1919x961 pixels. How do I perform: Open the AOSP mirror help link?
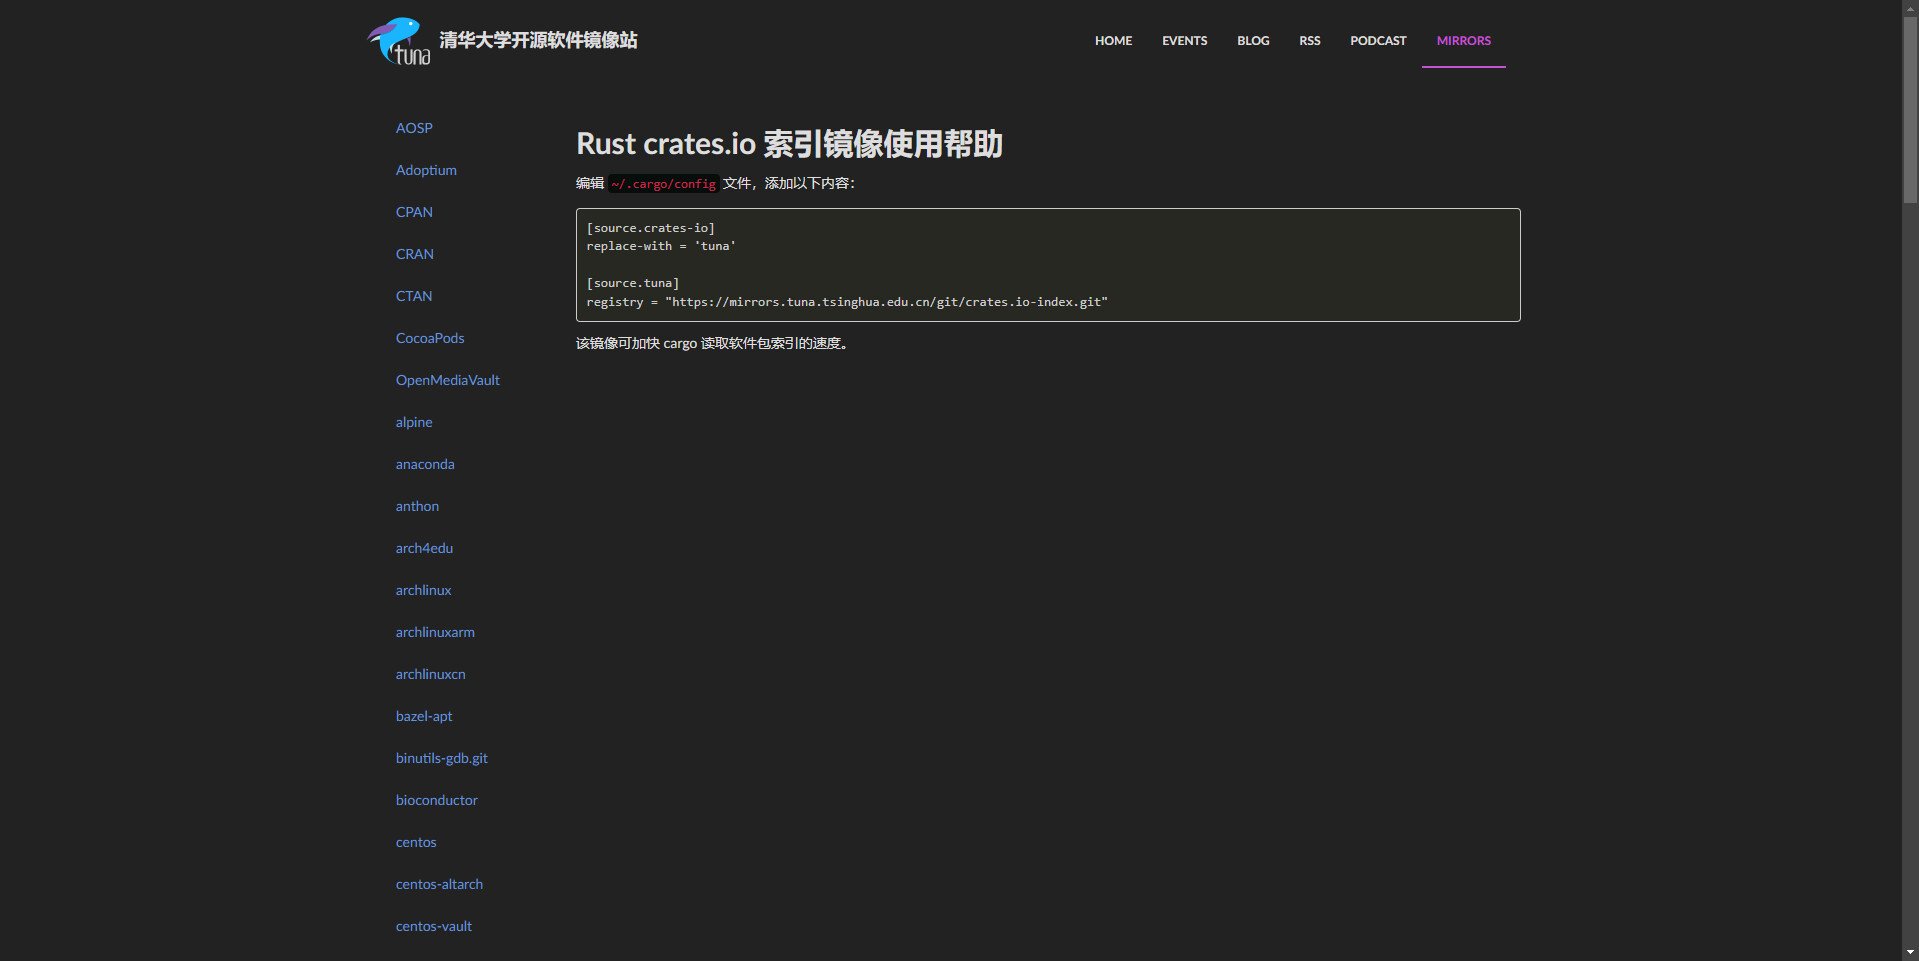tap(414, 128)
